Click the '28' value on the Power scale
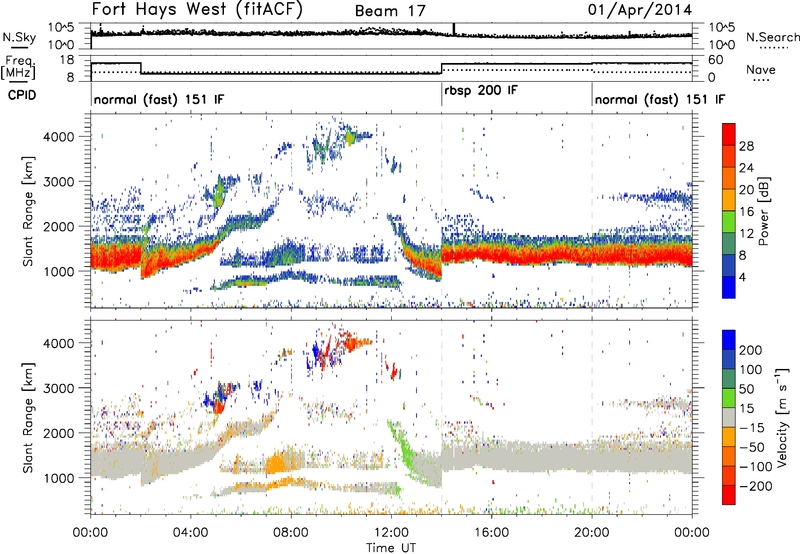Screen dimensions: 800x554 click(746, 146)
